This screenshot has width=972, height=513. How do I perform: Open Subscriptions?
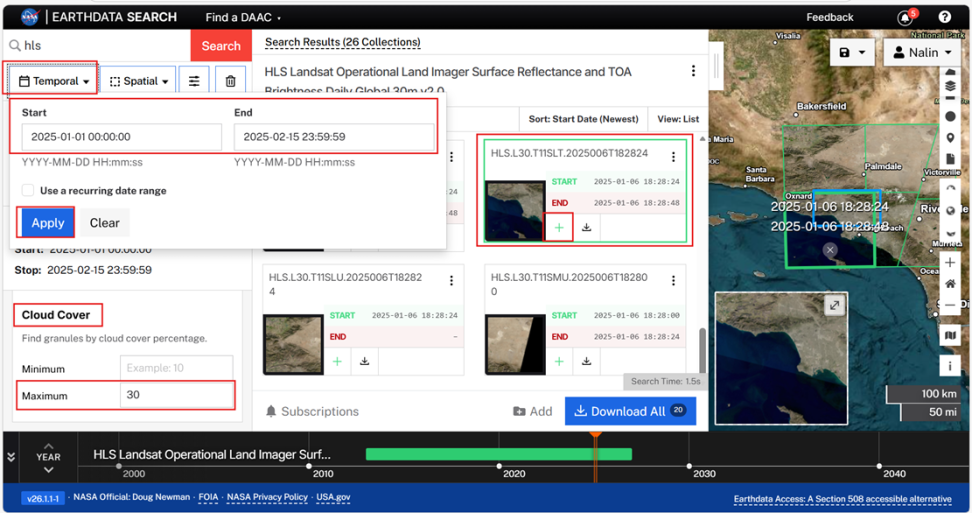point(312,411)
